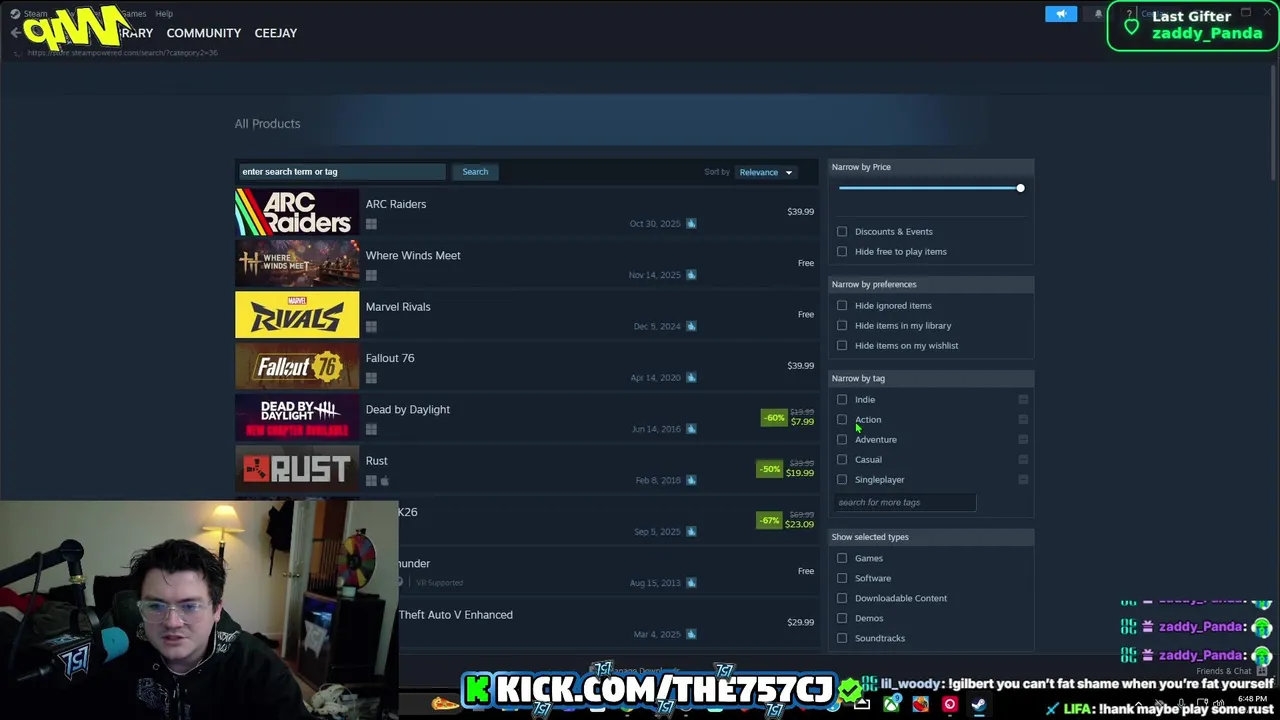Open the Fallout 76 listing title
The width and height of the screenshot is (1280, 720).
pos(390,358)
